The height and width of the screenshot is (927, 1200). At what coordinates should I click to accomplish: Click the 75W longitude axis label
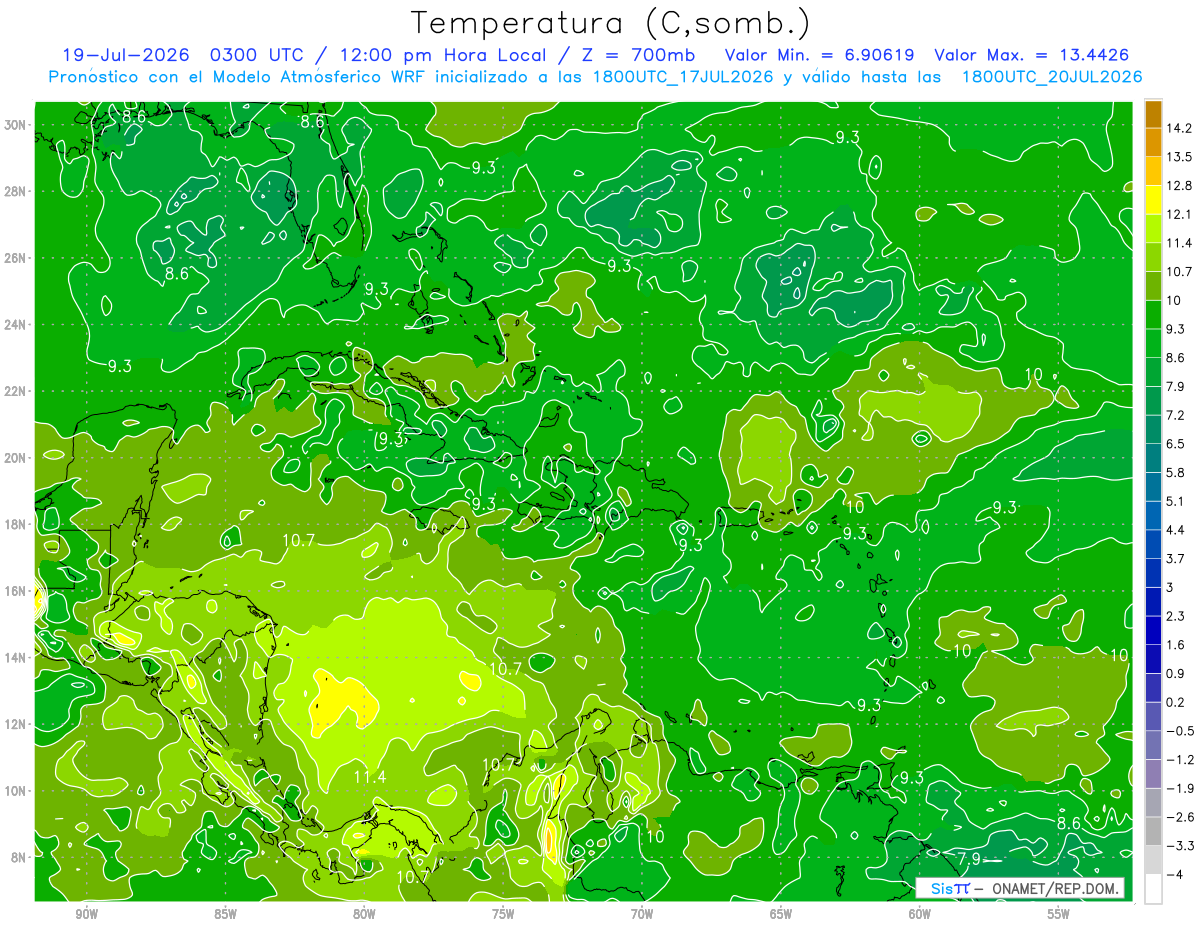coord(503,913)
